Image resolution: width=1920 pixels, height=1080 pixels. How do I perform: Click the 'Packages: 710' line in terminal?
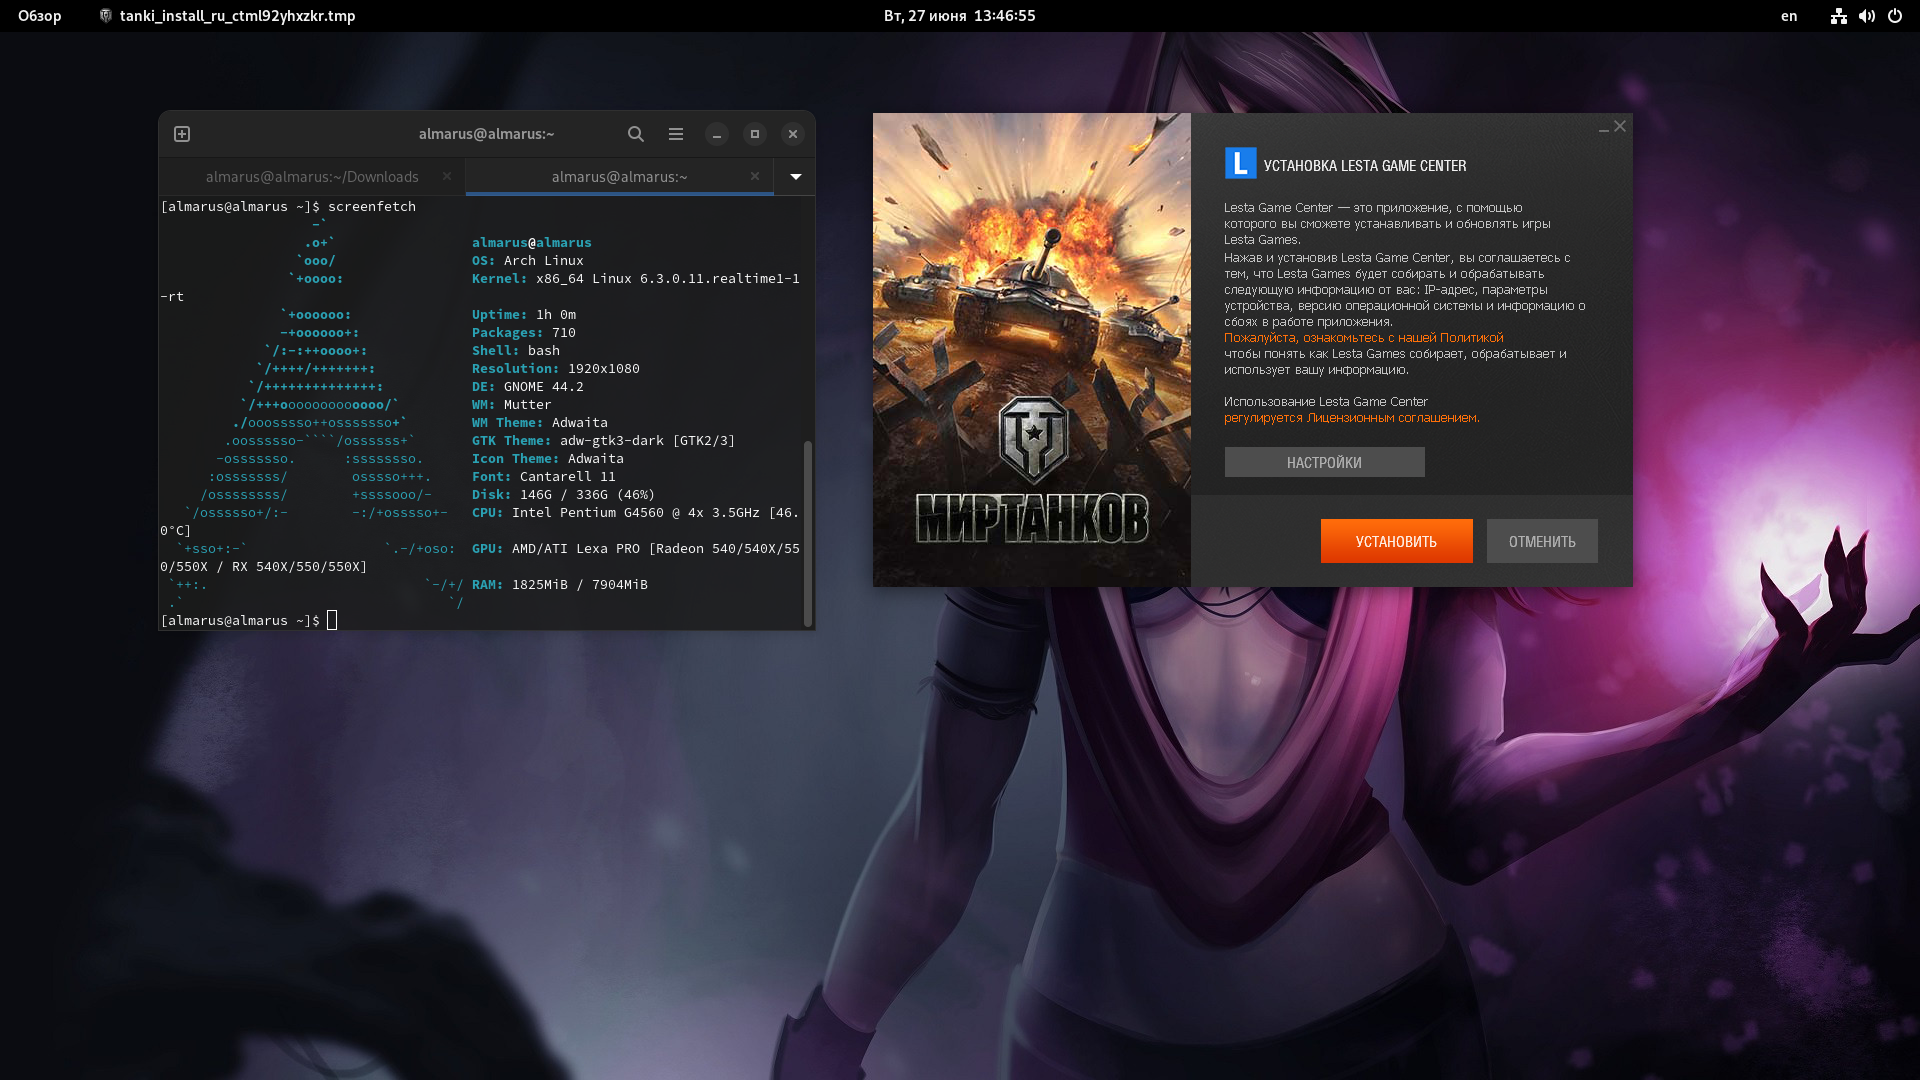click(x=524, y=333)
